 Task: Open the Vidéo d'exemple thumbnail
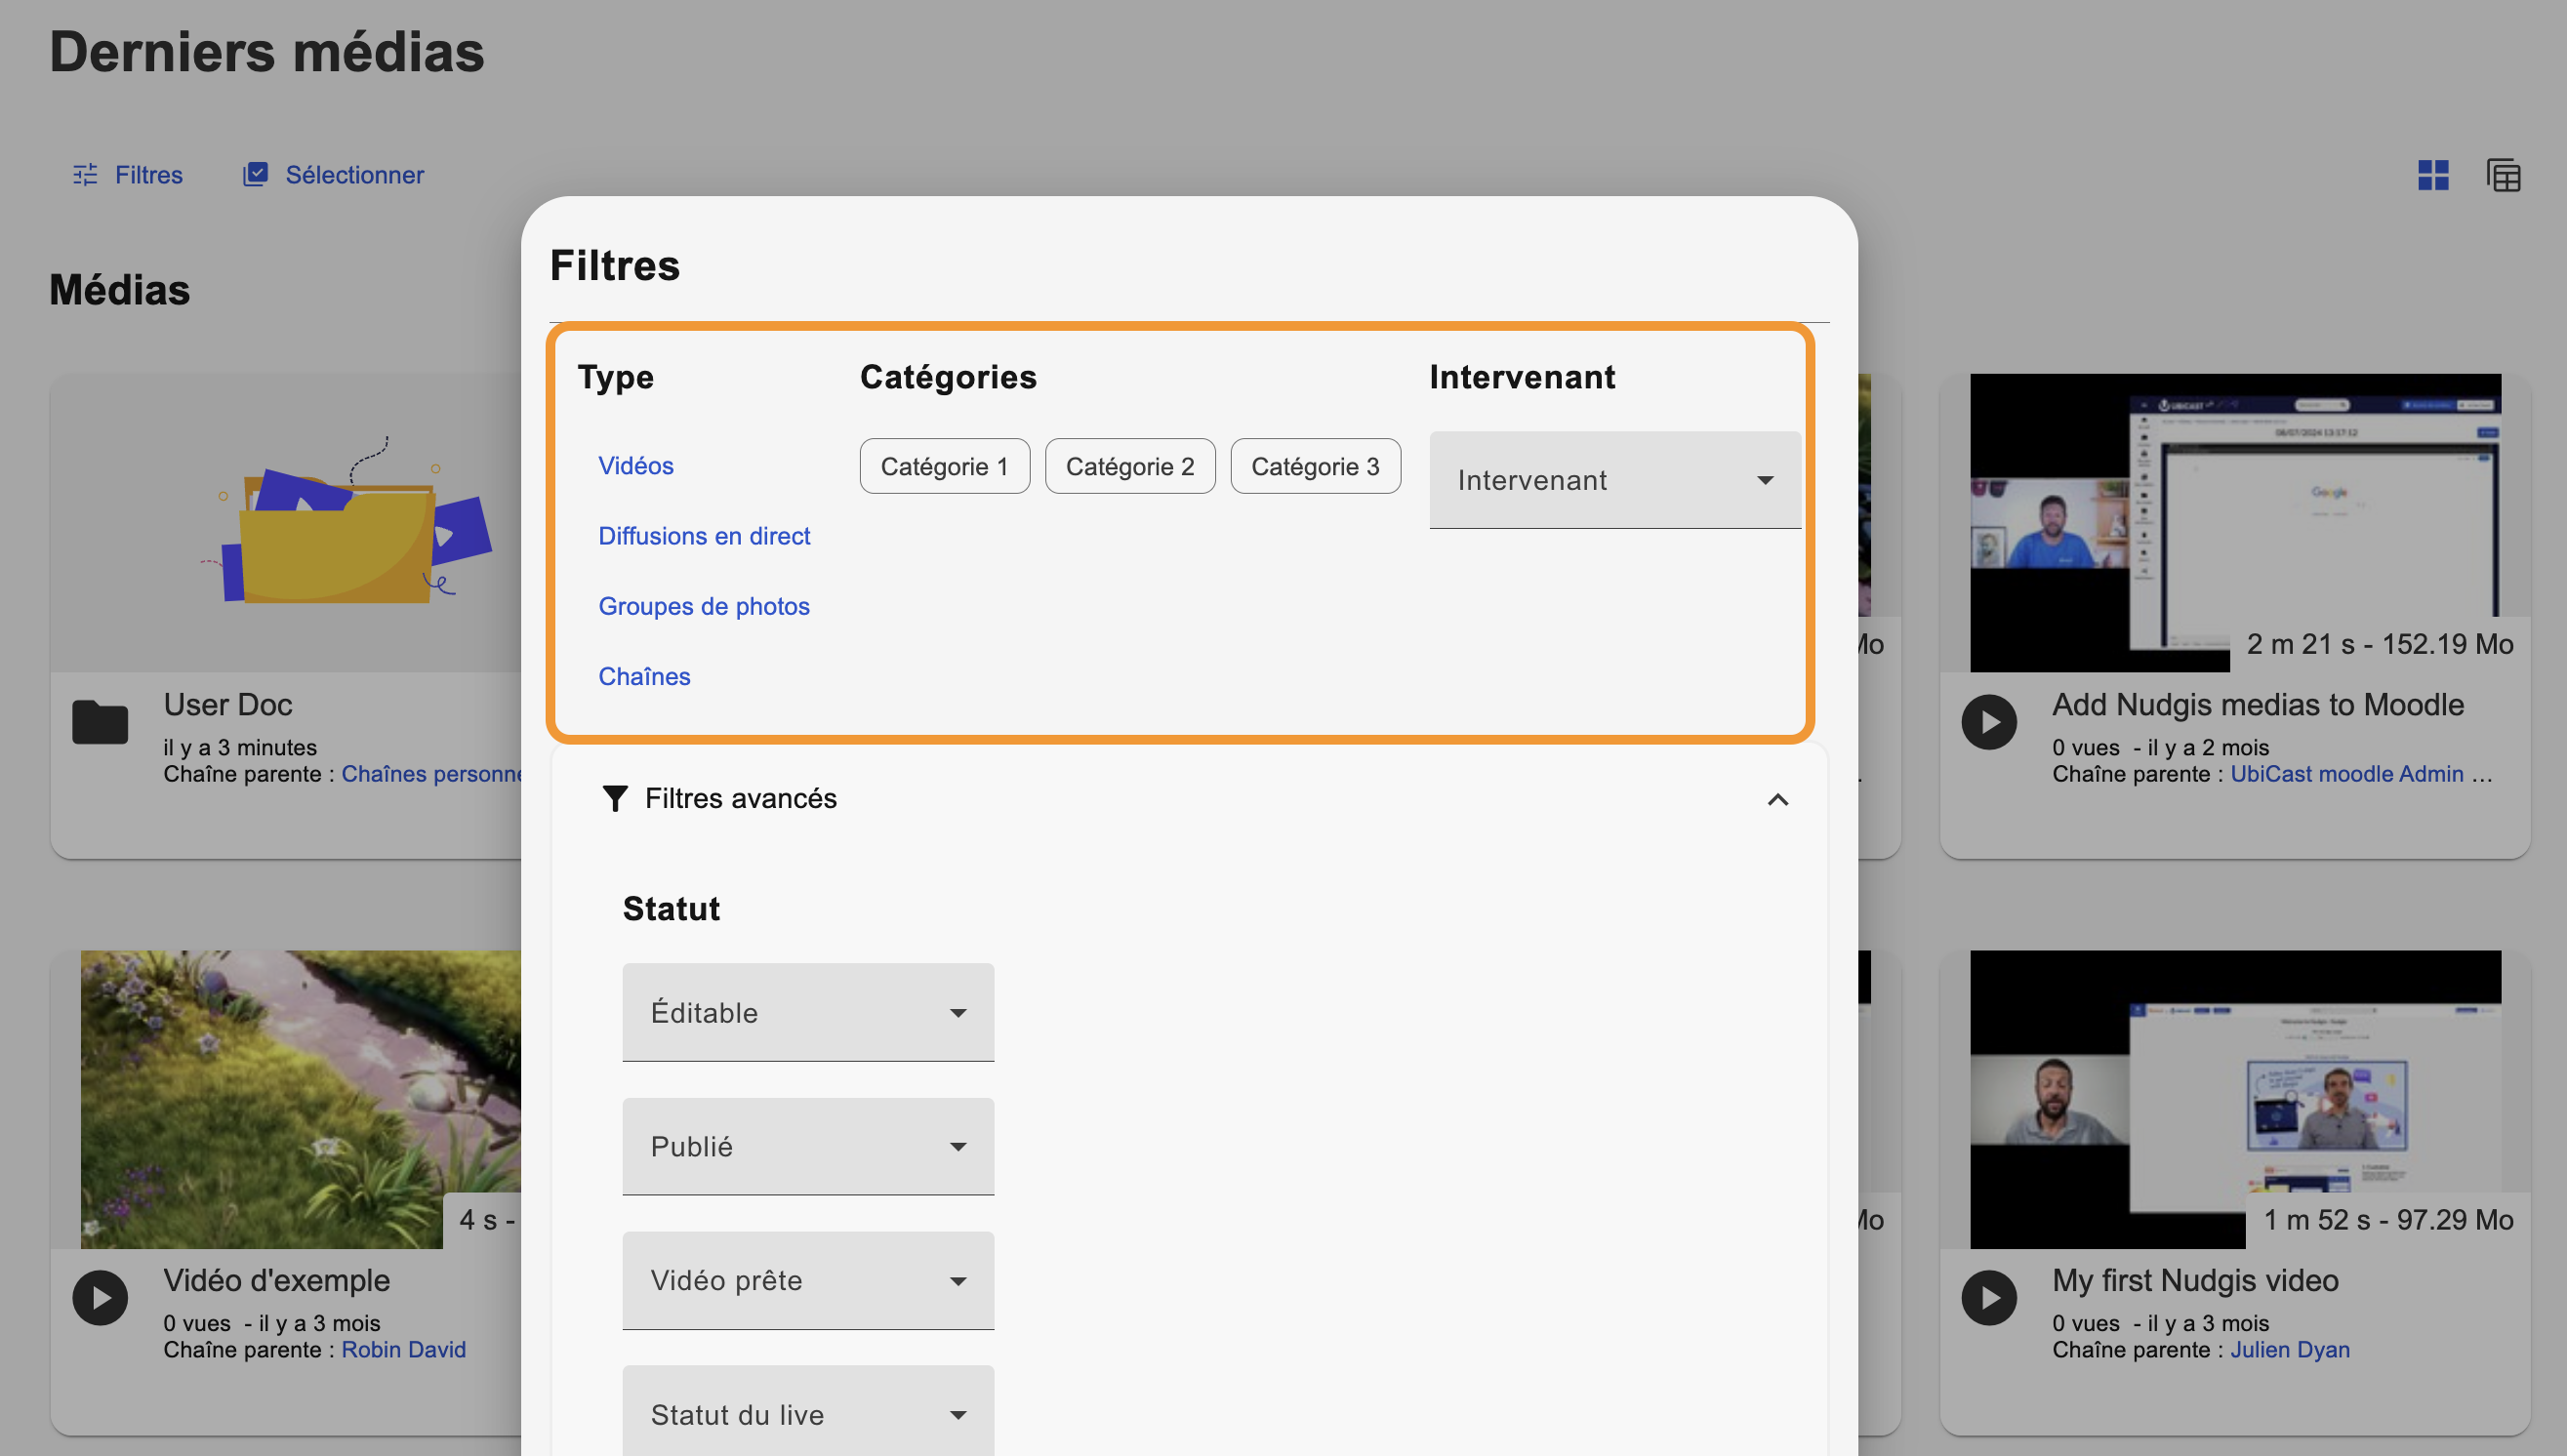click(300, 1099)
